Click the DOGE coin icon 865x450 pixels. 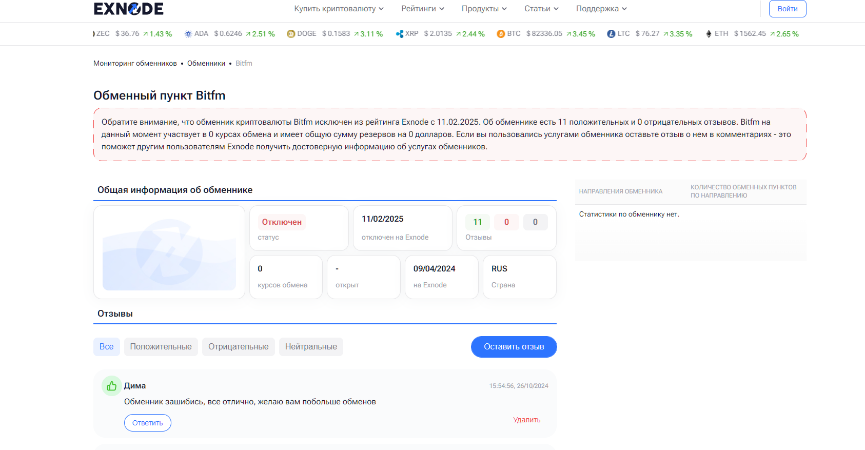point(291,34)
